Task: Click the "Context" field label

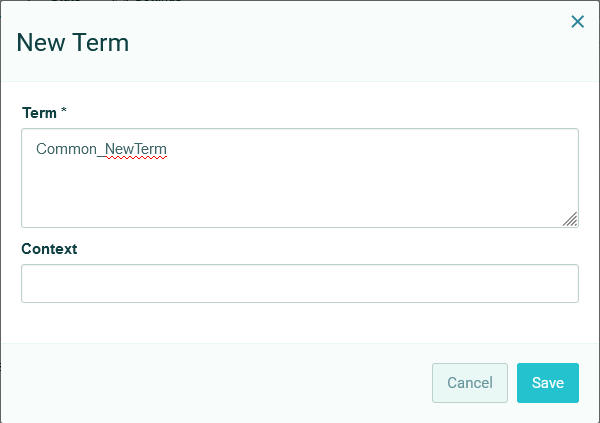Action: point(49,248)
